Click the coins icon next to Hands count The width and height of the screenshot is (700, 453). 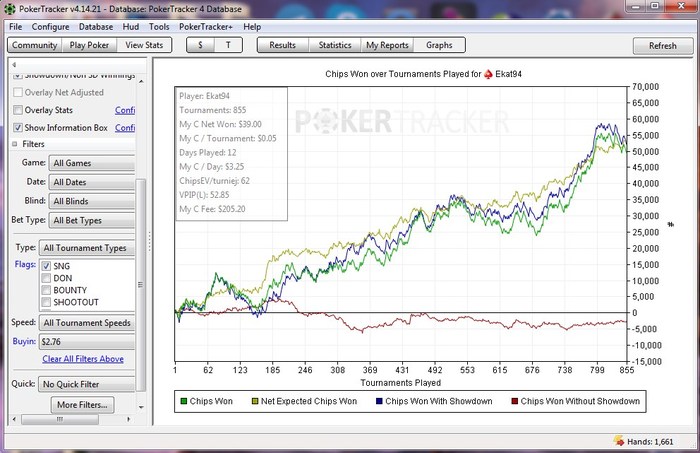tap(619, 441)
